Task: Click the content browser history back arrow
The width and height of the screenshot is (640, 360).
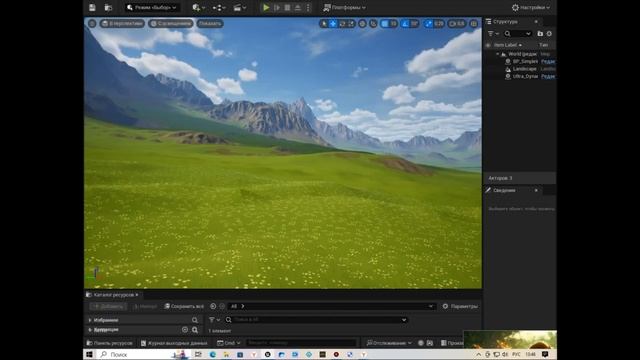Action: (213, 306)
